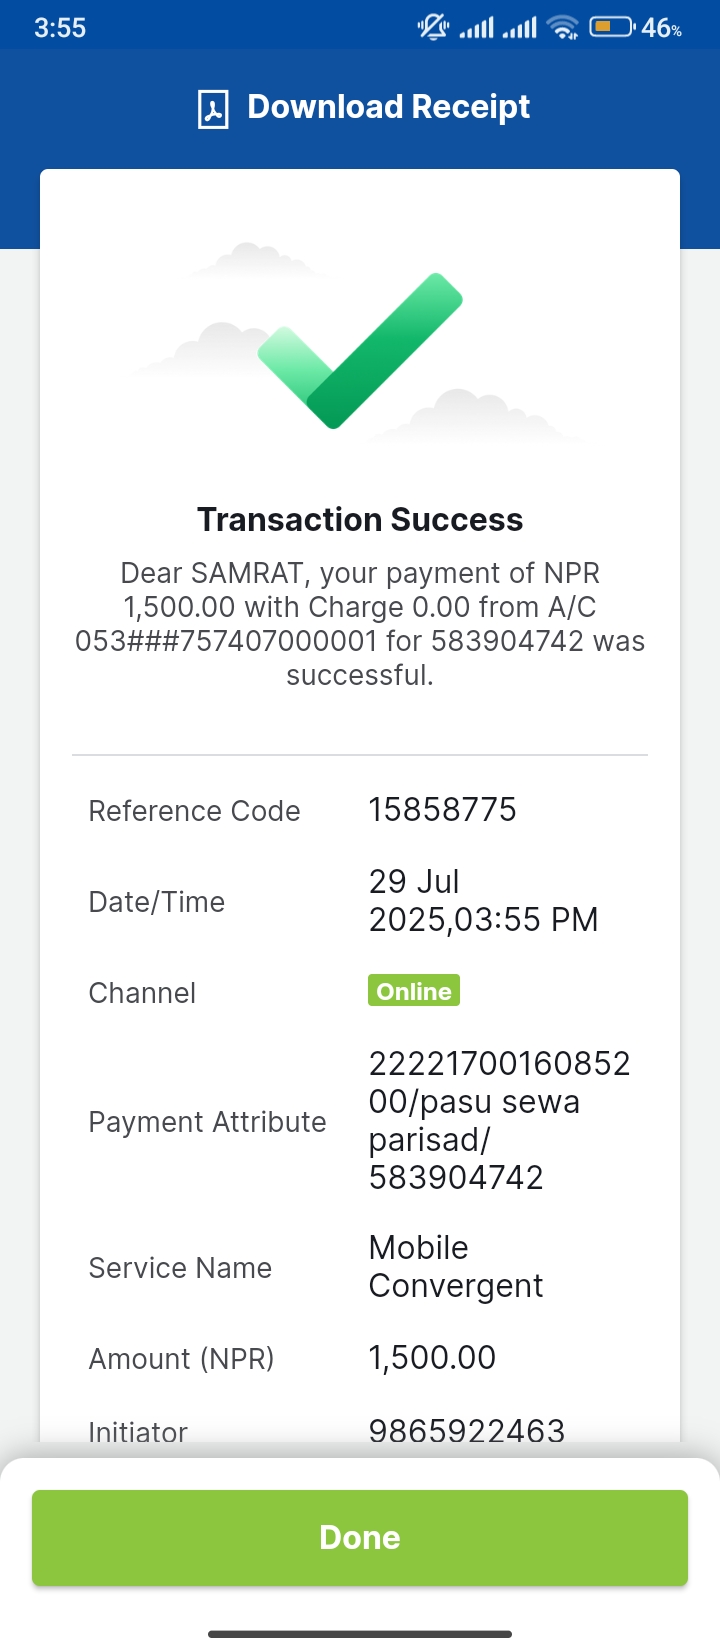
Task: Tap the PDF receipt icon
Action: [213, 109]
